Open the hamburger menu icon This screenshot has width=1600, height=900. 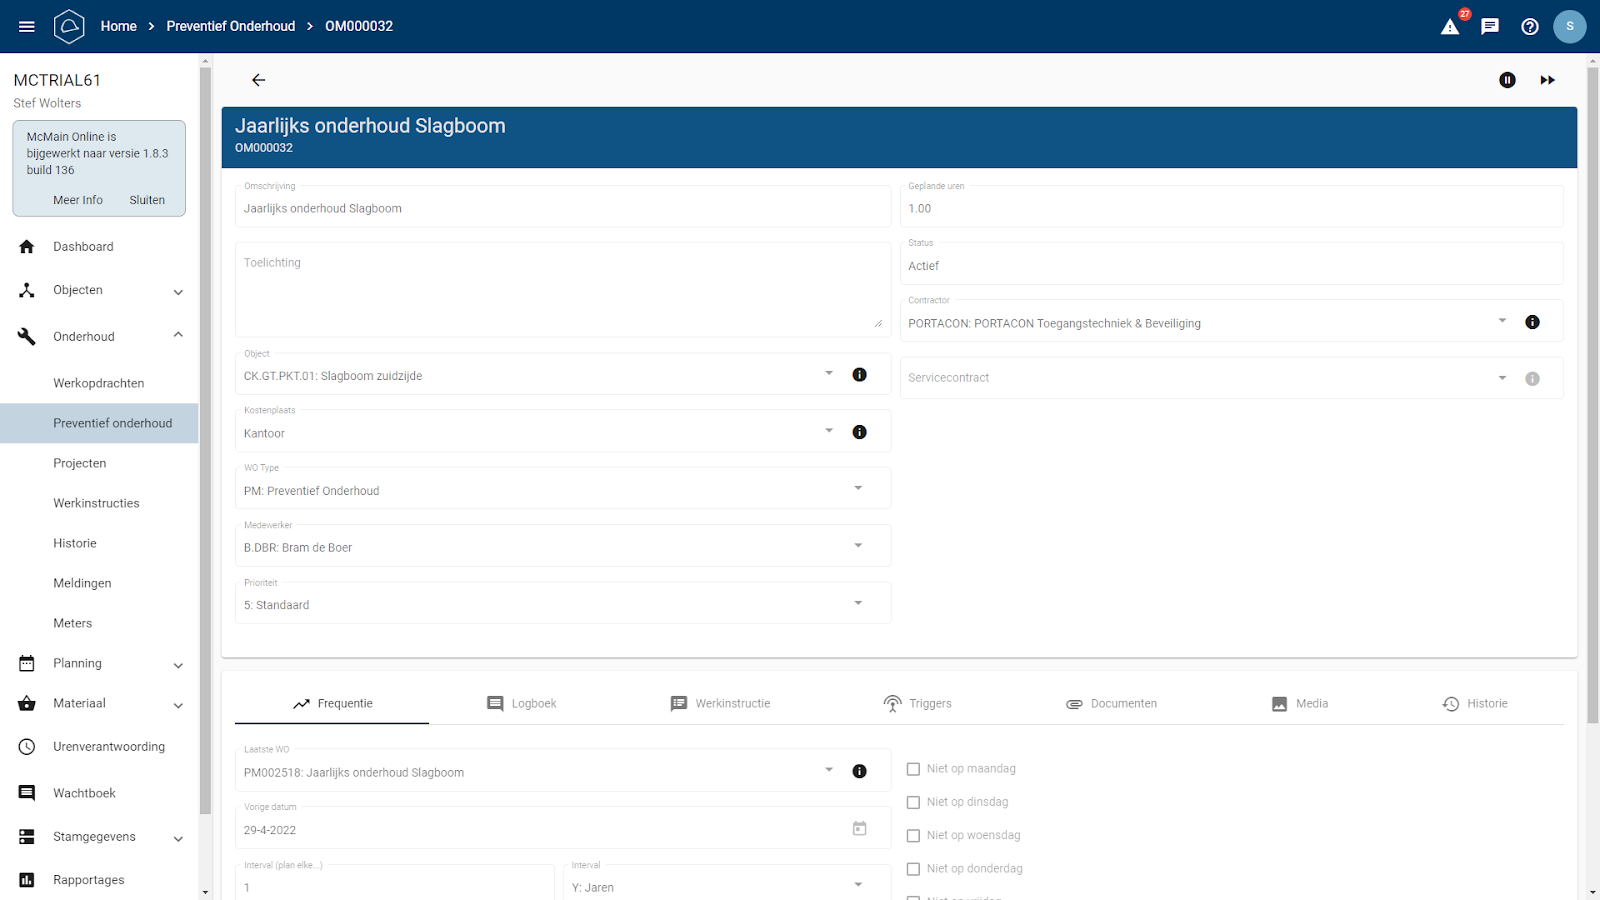click(27, 26)
